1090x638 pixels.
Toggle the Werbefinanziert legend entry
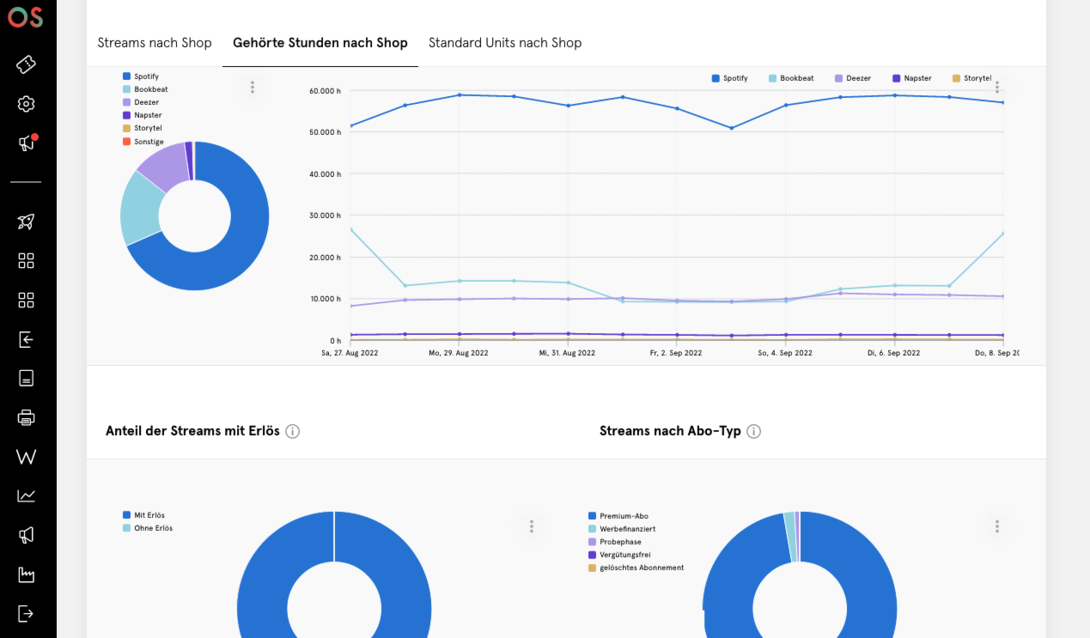click(622, 529)
